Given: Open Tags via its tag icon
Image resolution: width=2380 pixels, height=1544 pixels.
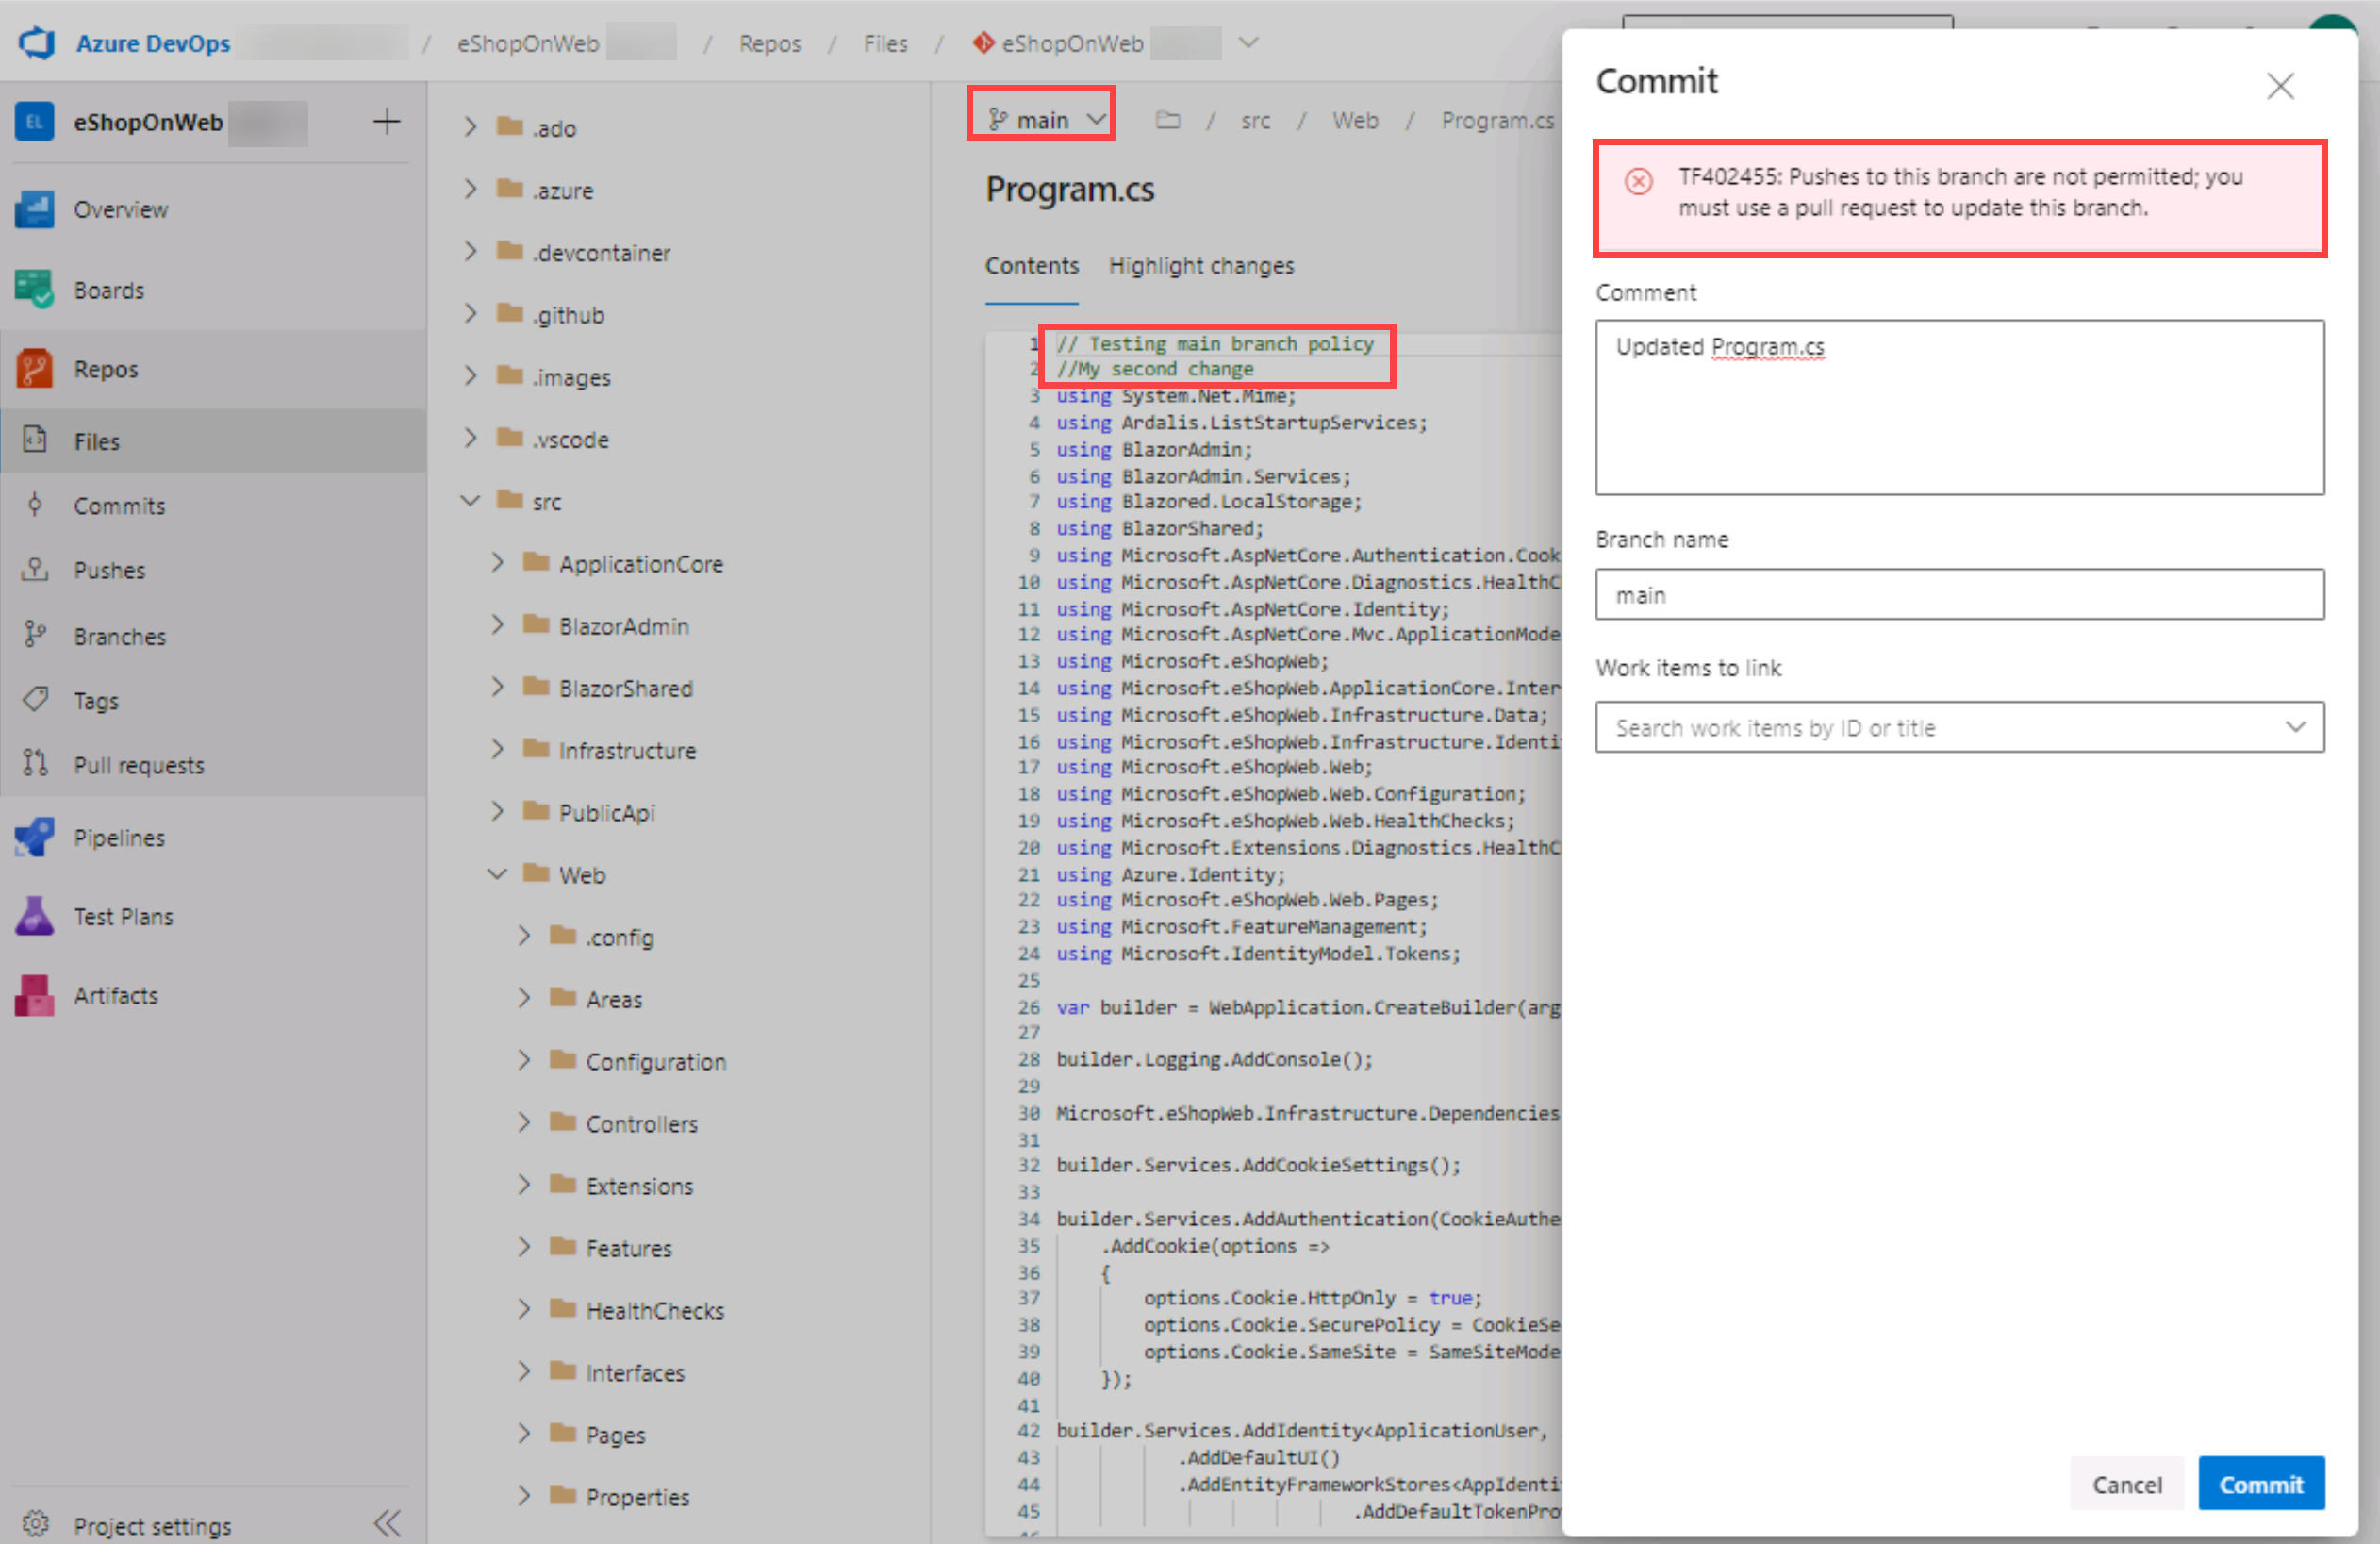Looking at the screenshot, I should click(35, 699).
